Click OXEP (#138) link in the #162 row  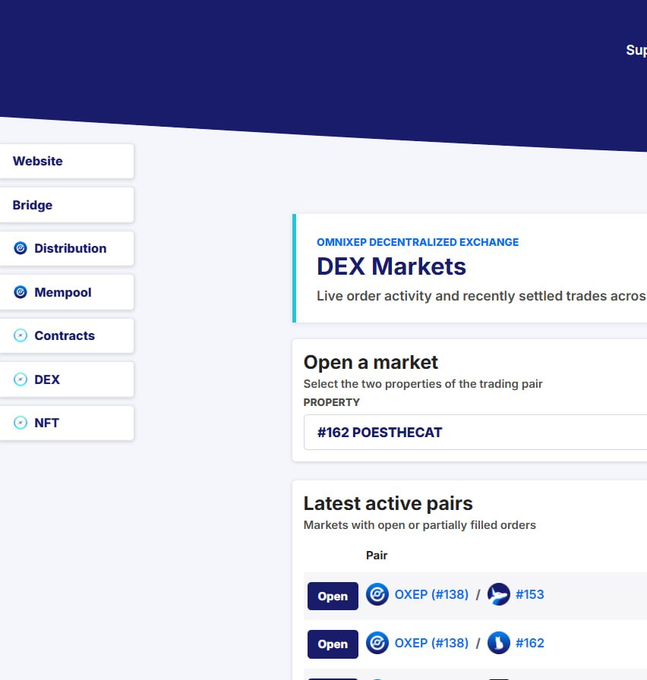(x=431, y=643)
